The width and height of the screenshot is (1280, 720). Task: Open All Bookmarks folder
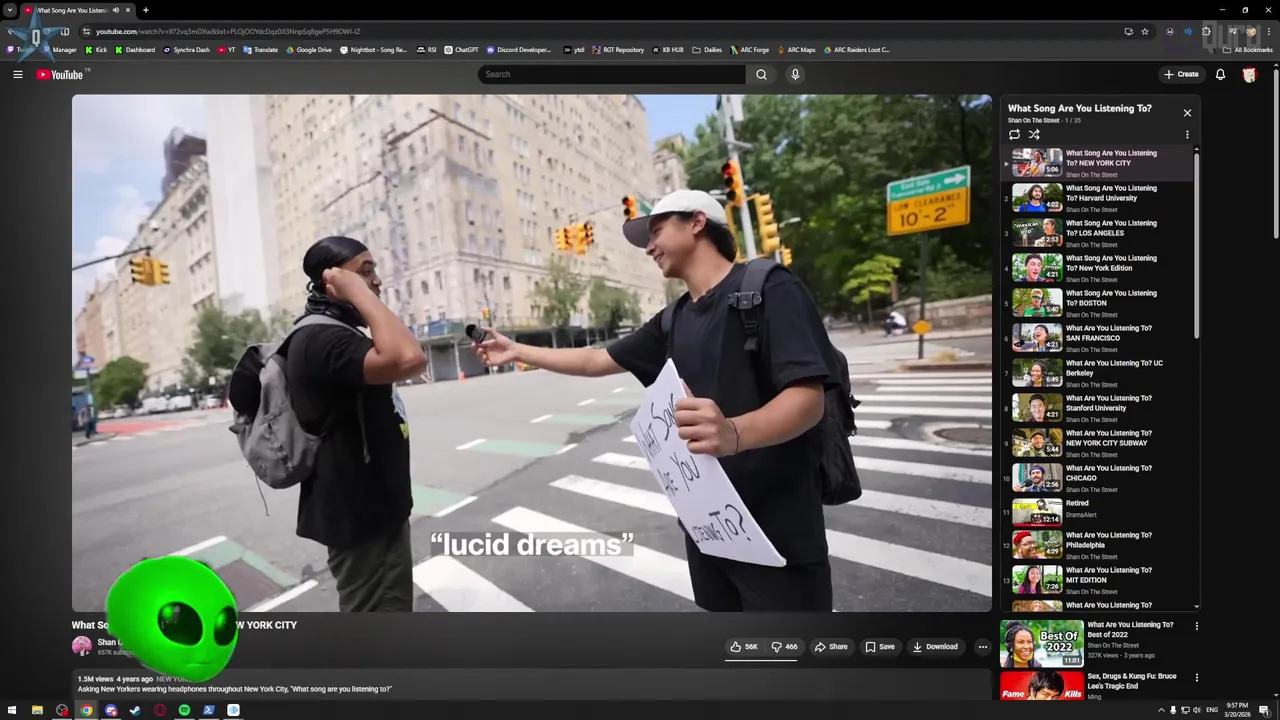pos(1248,49)
